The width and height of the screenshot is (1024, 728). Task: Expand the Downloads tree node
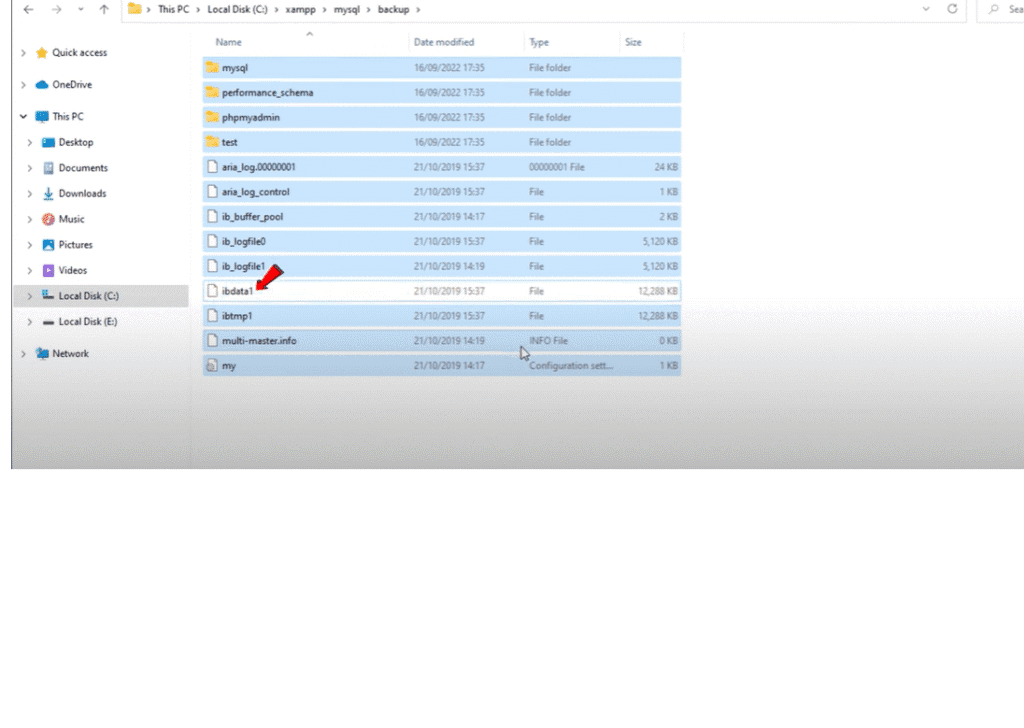pyautogui.click(x=29, y=194)
